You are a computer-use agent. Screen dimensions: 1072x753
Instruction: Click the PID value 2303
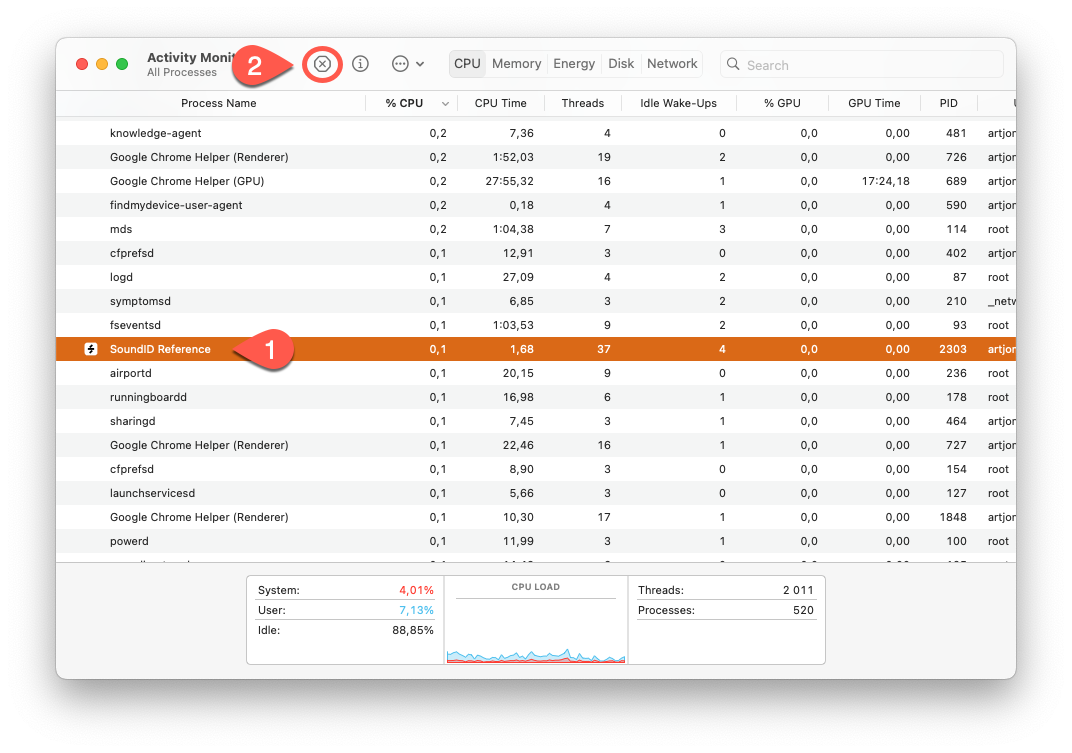tap(952, 349)
